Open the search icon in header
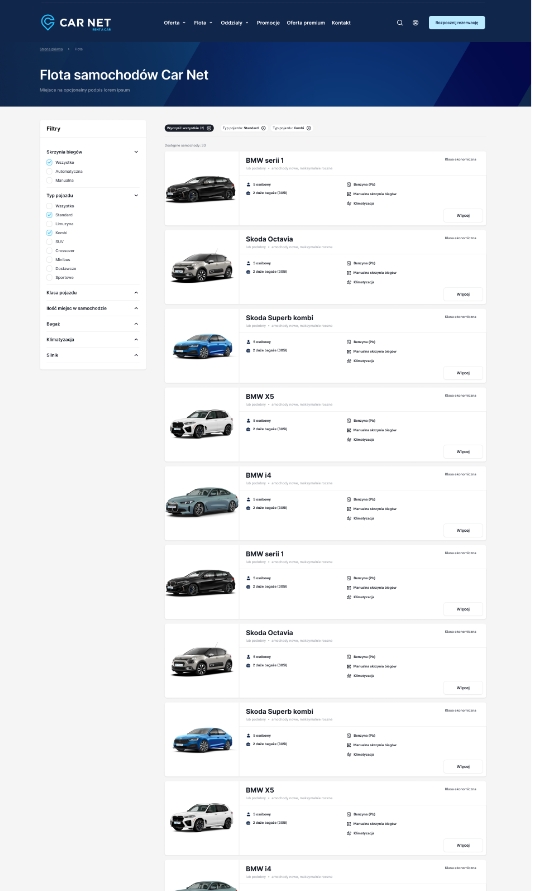Screen dimensions: 536x891 pos(400,23)
